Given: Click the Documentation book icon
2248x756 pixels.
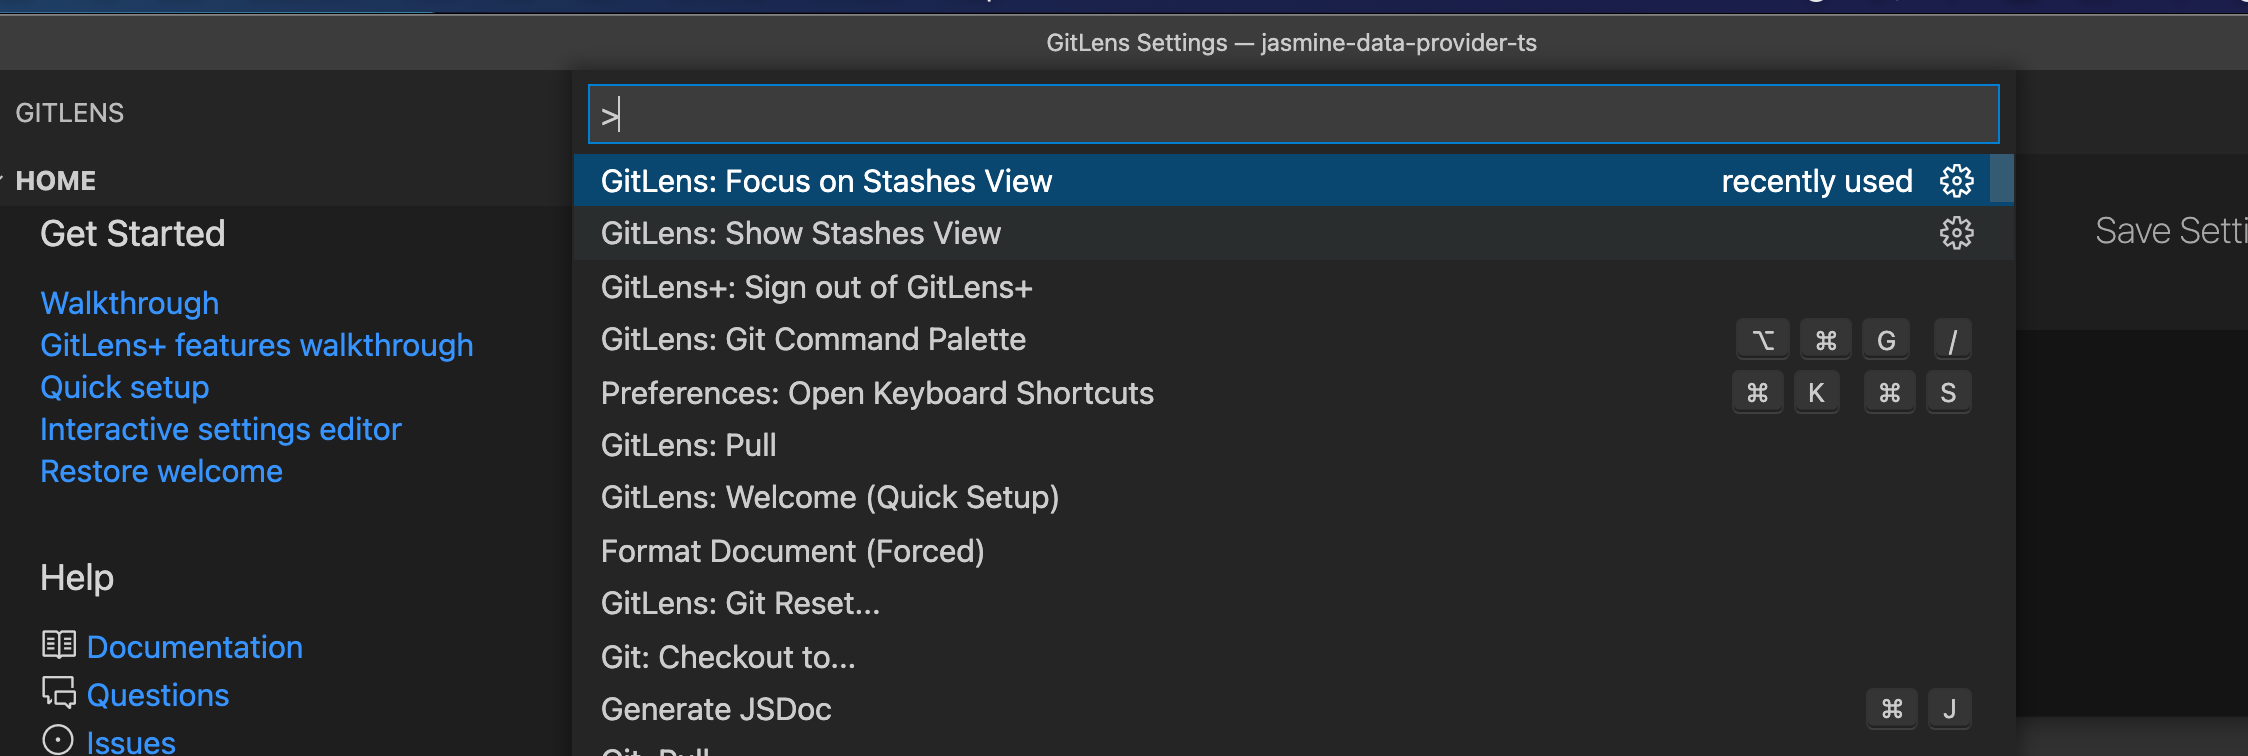Looking at the screenshot, I should click(x=58, y=645).
